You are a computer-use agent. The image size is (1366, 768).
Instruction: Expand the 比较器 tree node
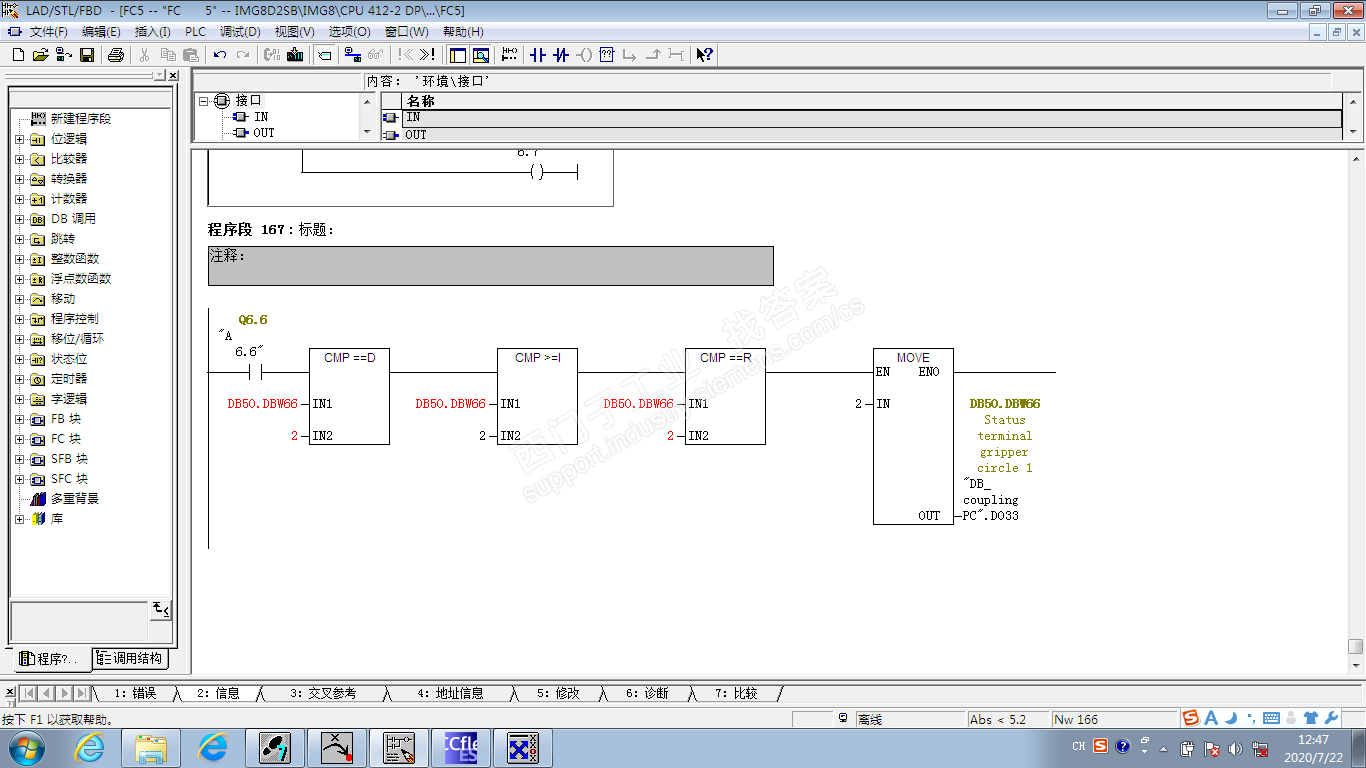point(19,159)
